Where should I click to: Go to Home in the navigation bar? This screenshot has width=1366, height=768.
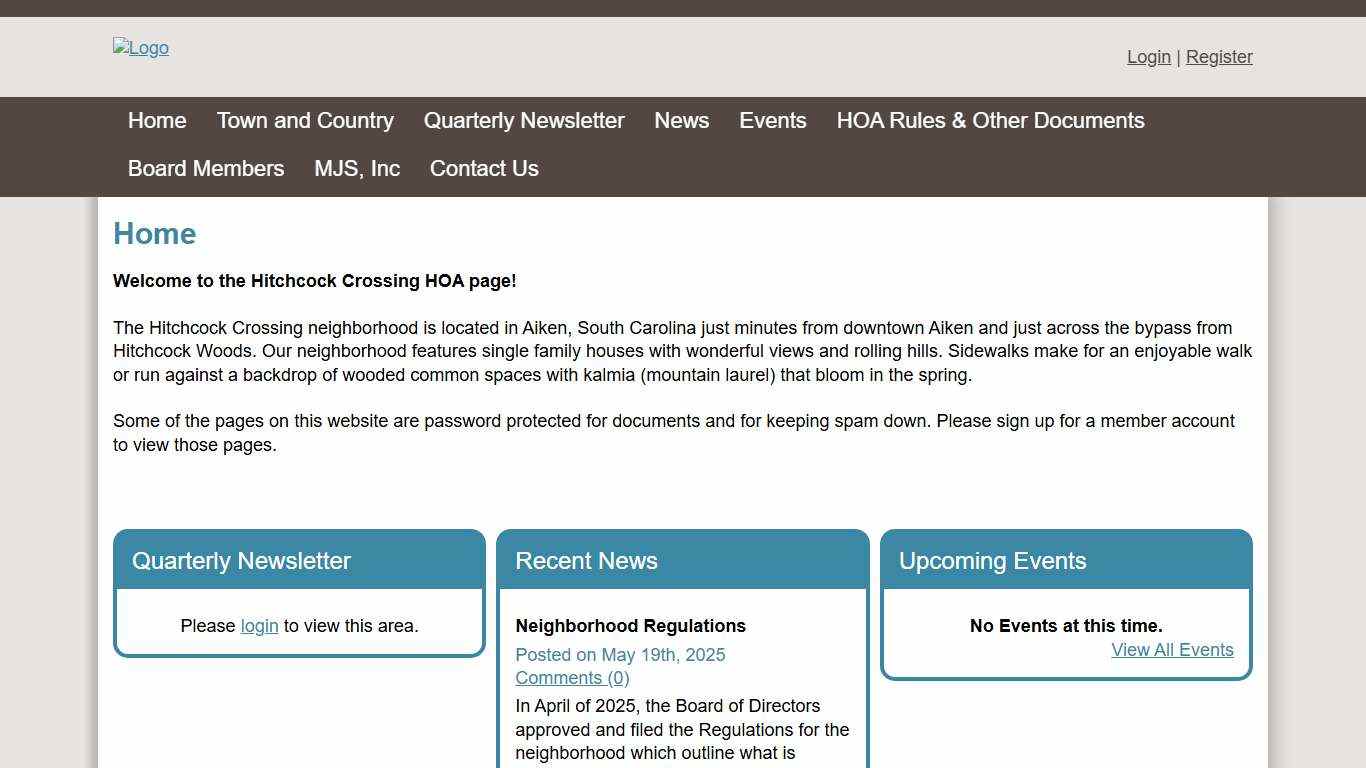157,121
